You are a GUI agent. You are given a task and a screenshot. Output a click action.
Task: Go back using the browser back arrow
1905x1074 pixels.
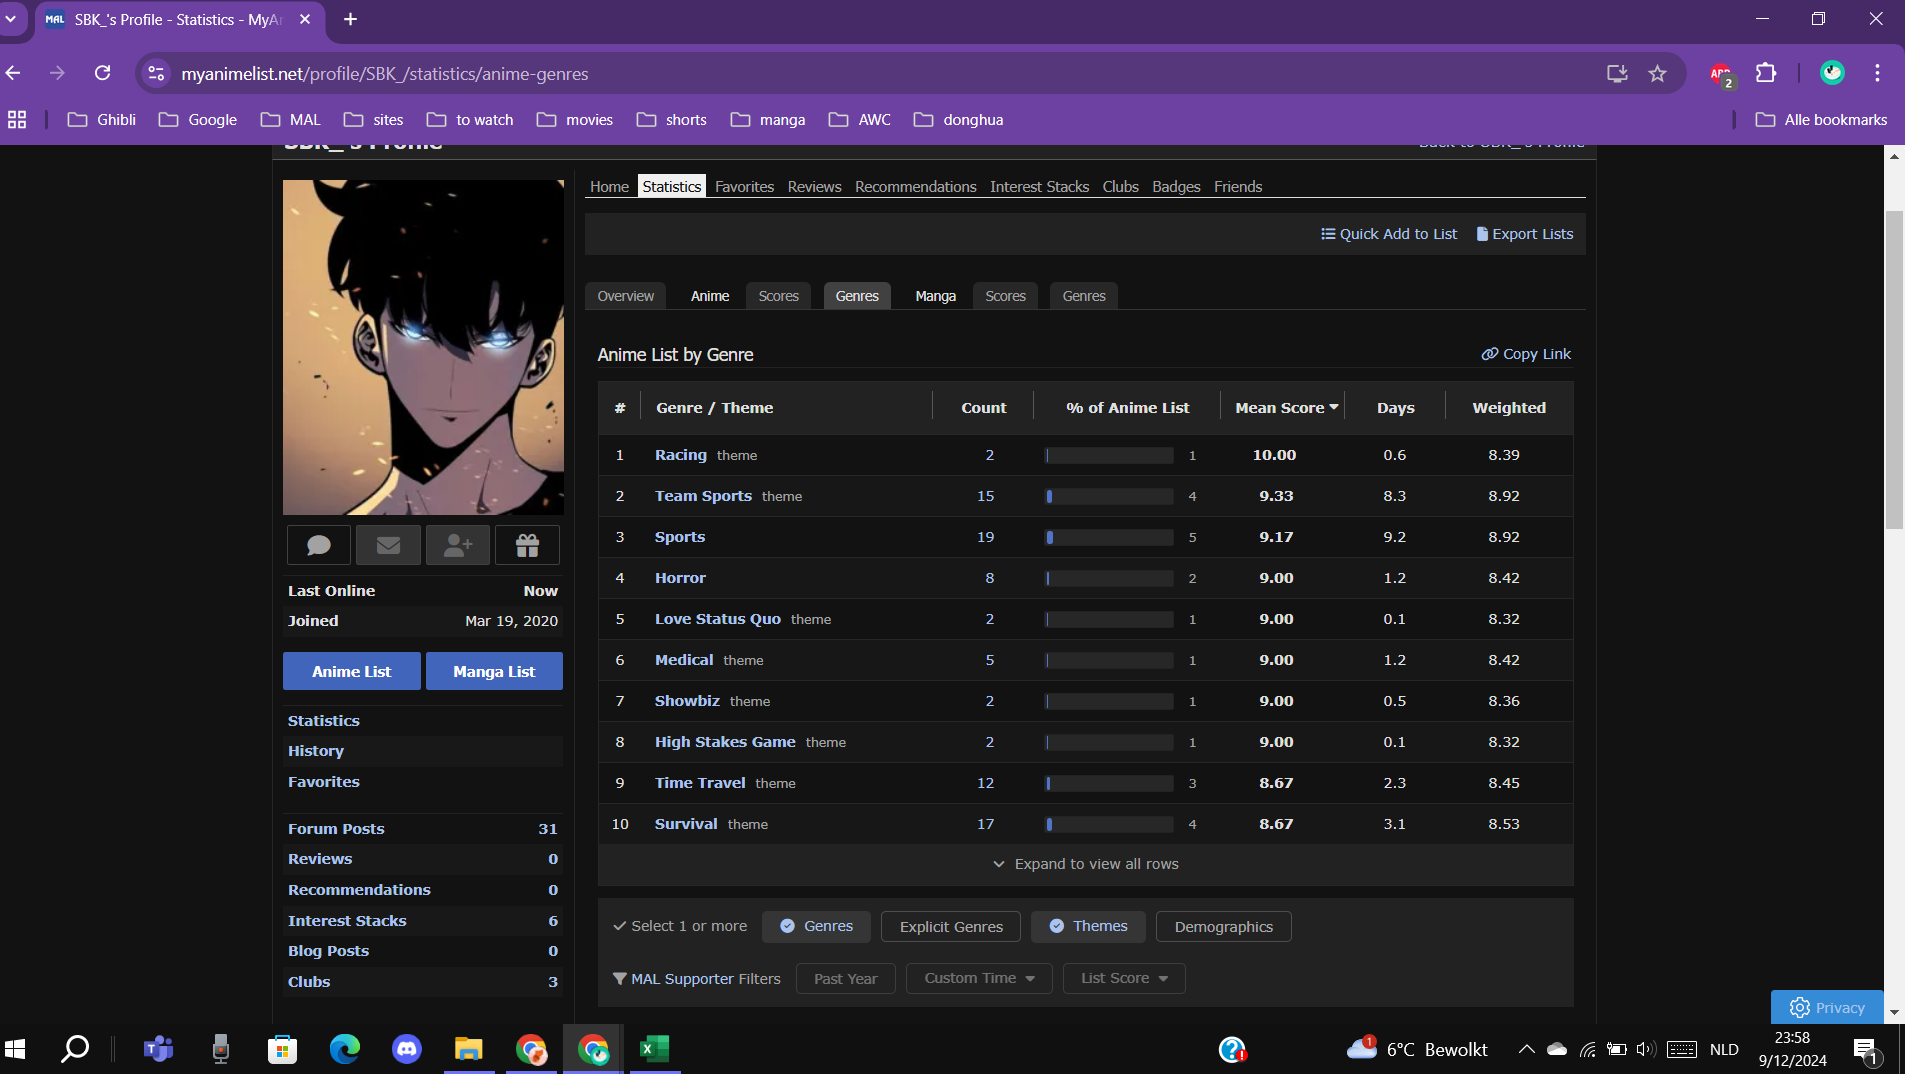(13, 73)
